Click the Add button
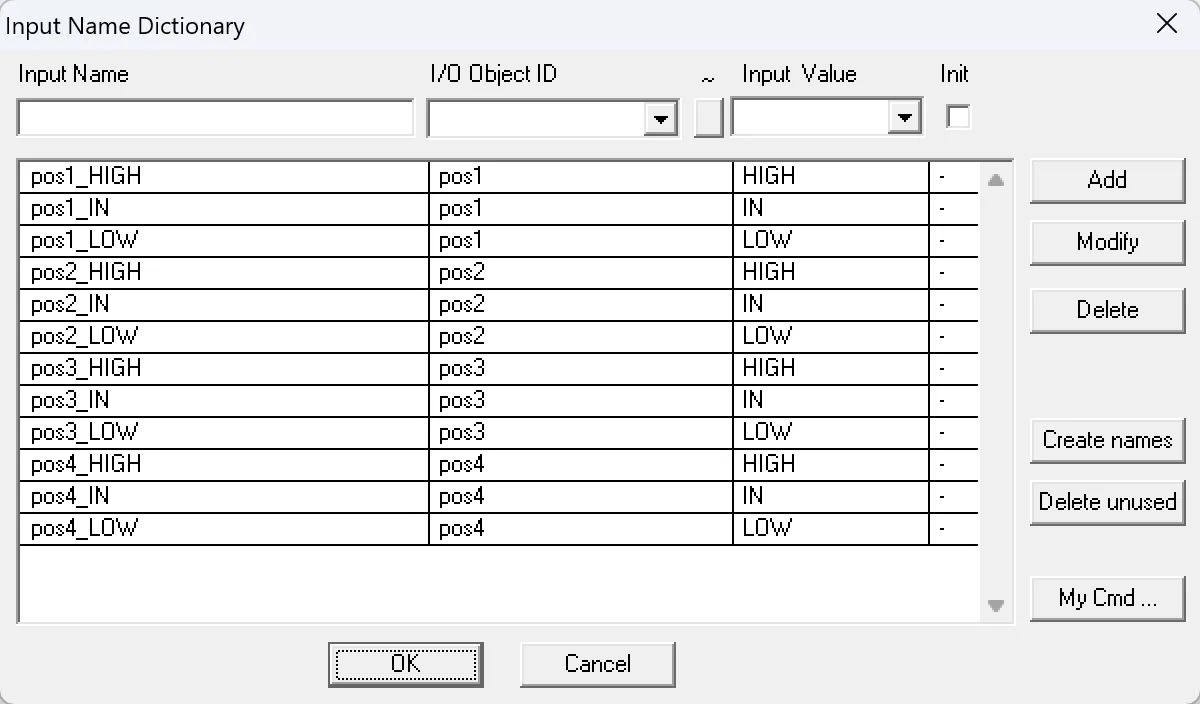 pyautogui.click(x=1107, y=180)
